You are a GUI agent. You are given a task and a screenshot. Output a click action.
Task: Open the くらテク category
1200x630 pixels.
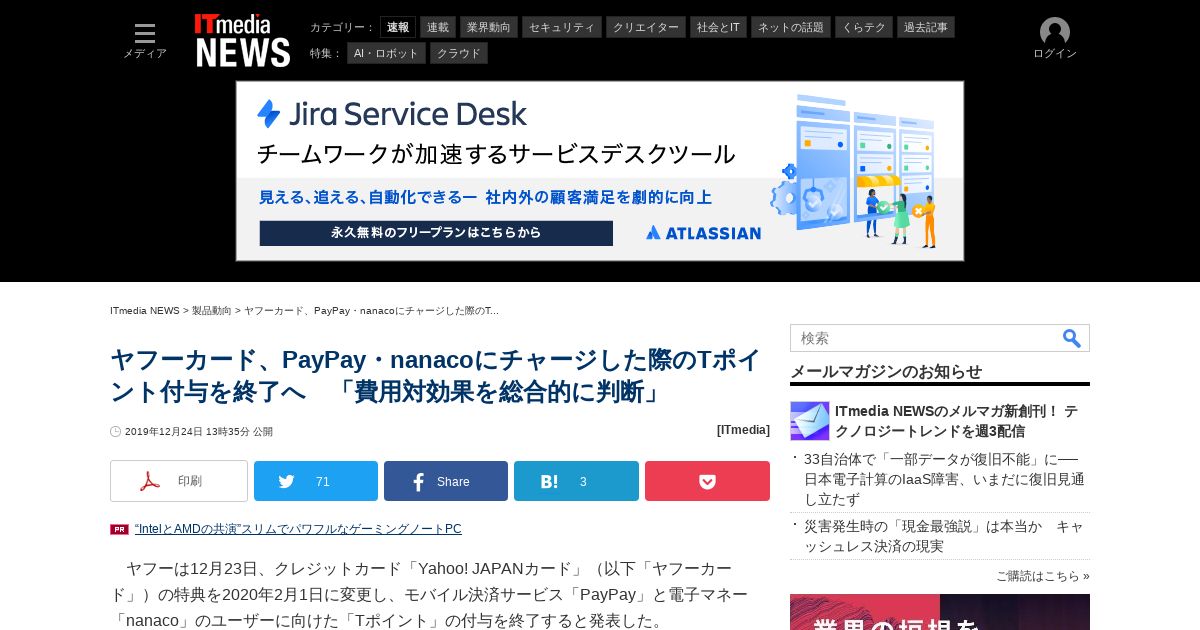[864, 27]
